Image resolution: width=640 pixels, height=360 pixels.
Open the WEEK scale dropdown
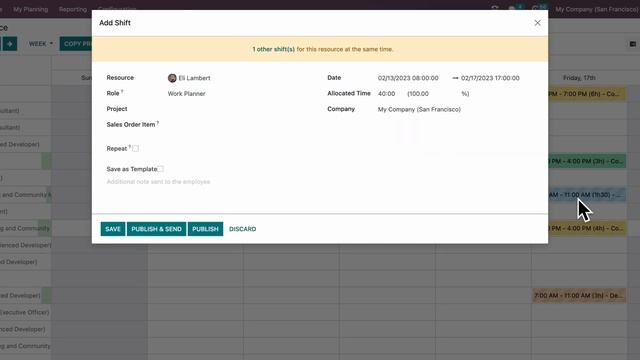tap(40, 44)
